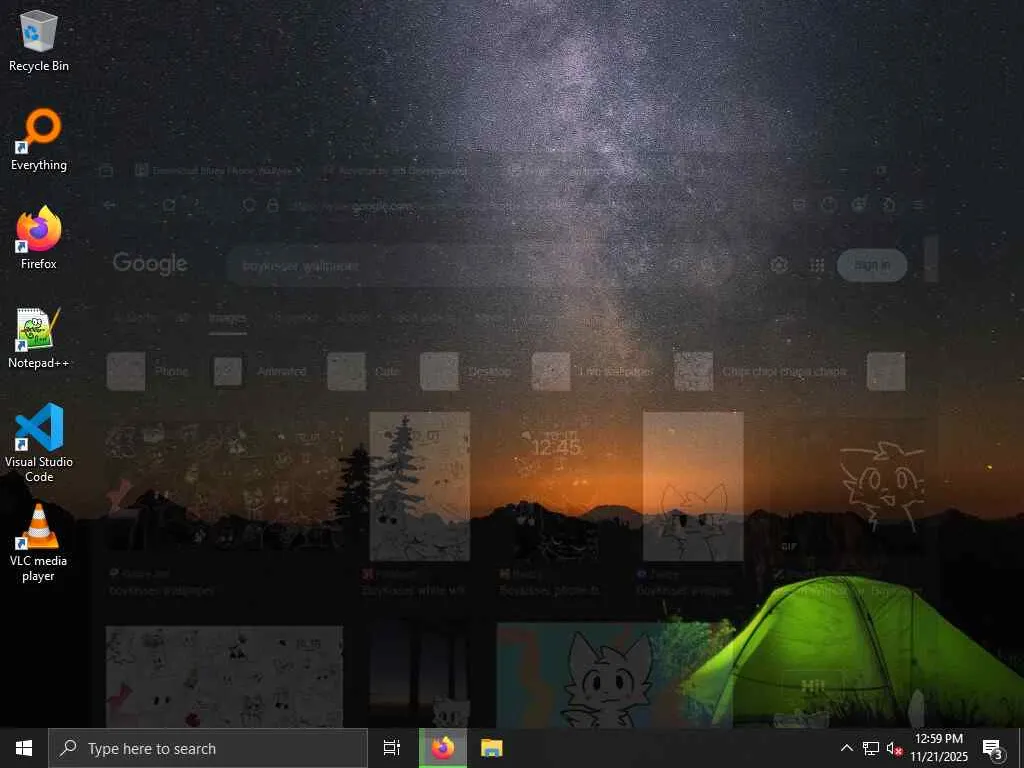Screen dimensions: 1024x768
Task: Activate the Firefox taskbar button
Action: [x=443, y=748]
